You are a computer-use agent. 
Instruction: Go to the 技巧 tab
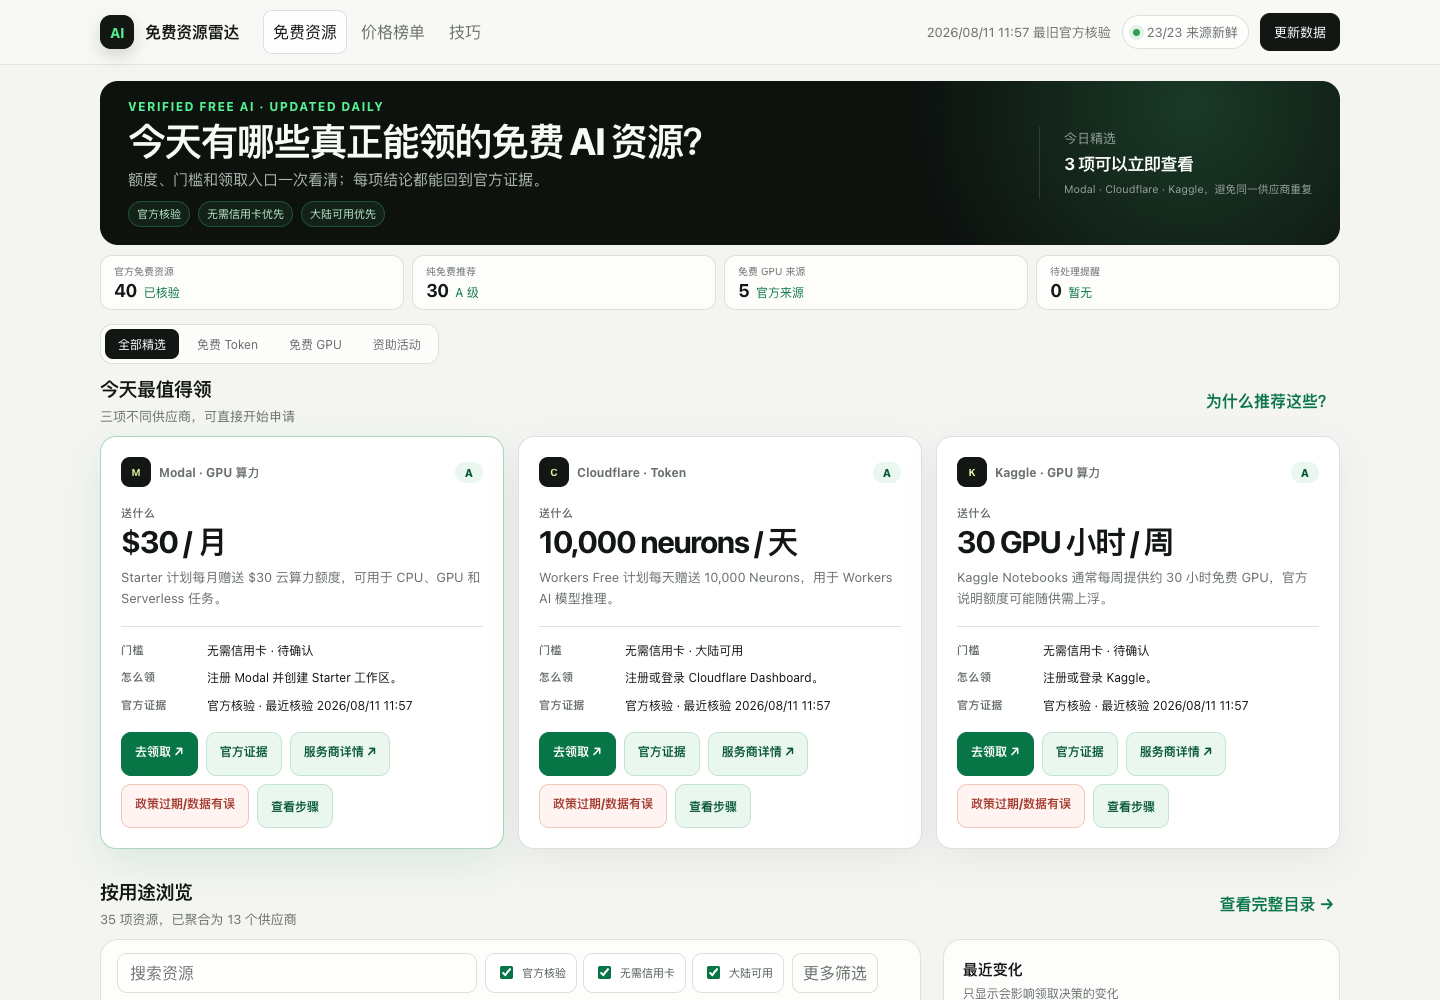coord(465,32)
